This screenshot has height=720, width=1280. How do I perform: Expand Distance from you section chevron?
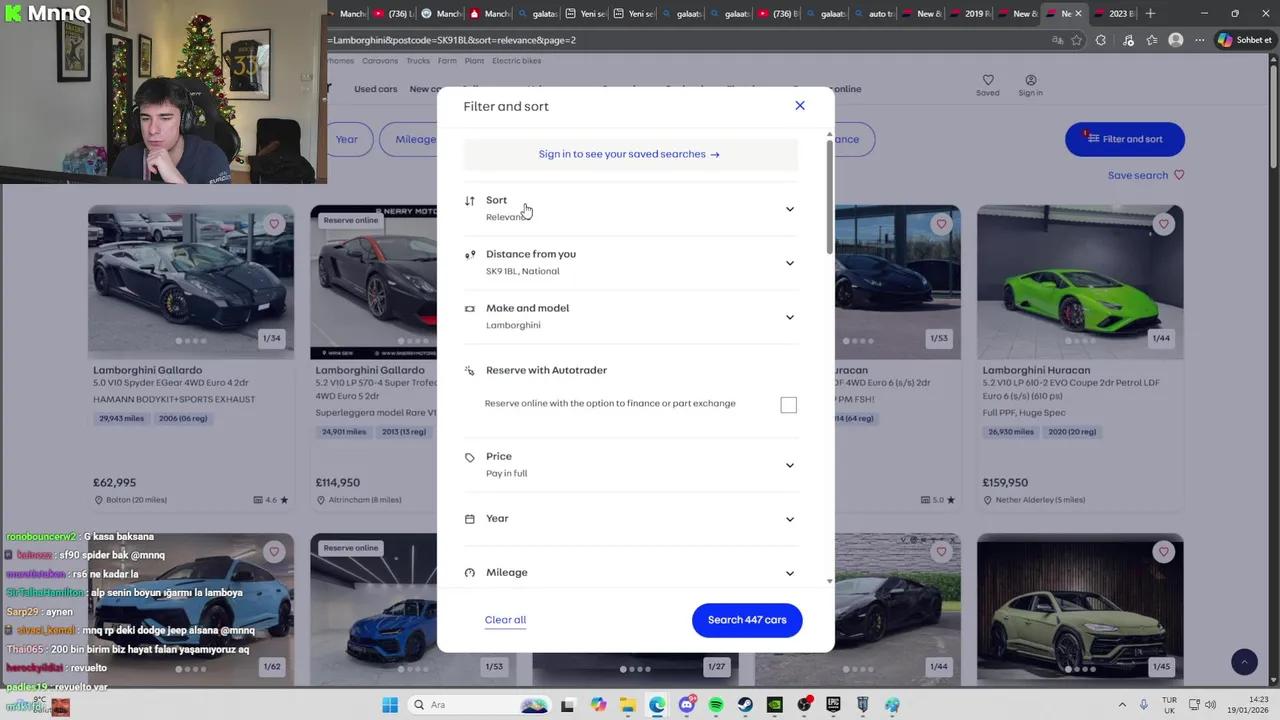point(790,263)
